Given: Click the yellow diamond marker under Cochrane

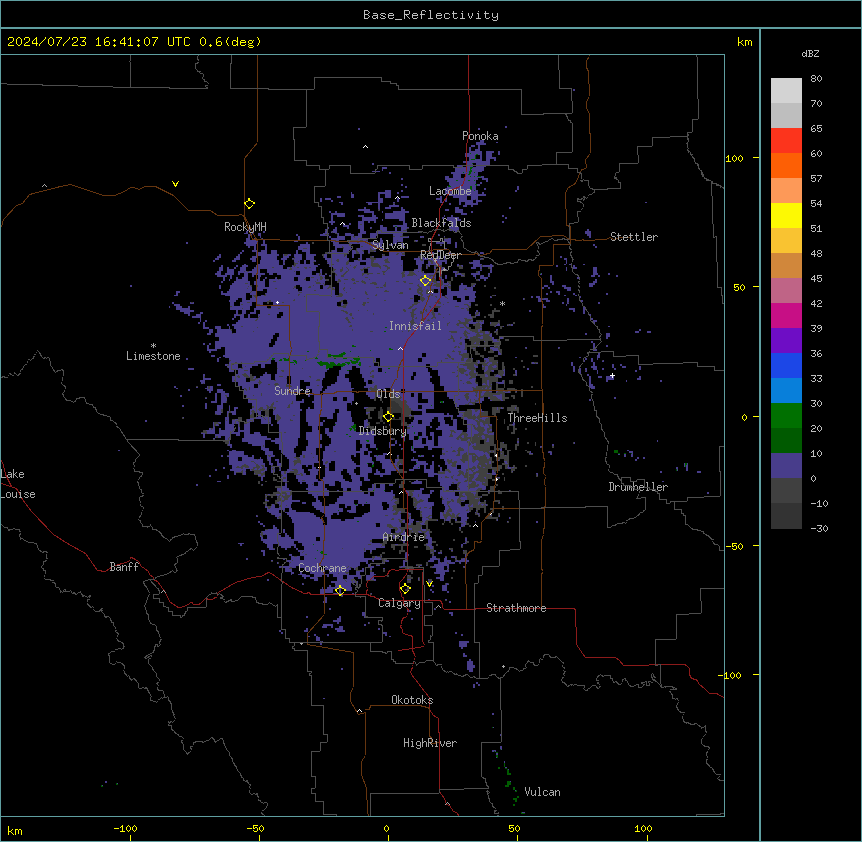Looking at the screenshot, I should click(x=340, y=590).
